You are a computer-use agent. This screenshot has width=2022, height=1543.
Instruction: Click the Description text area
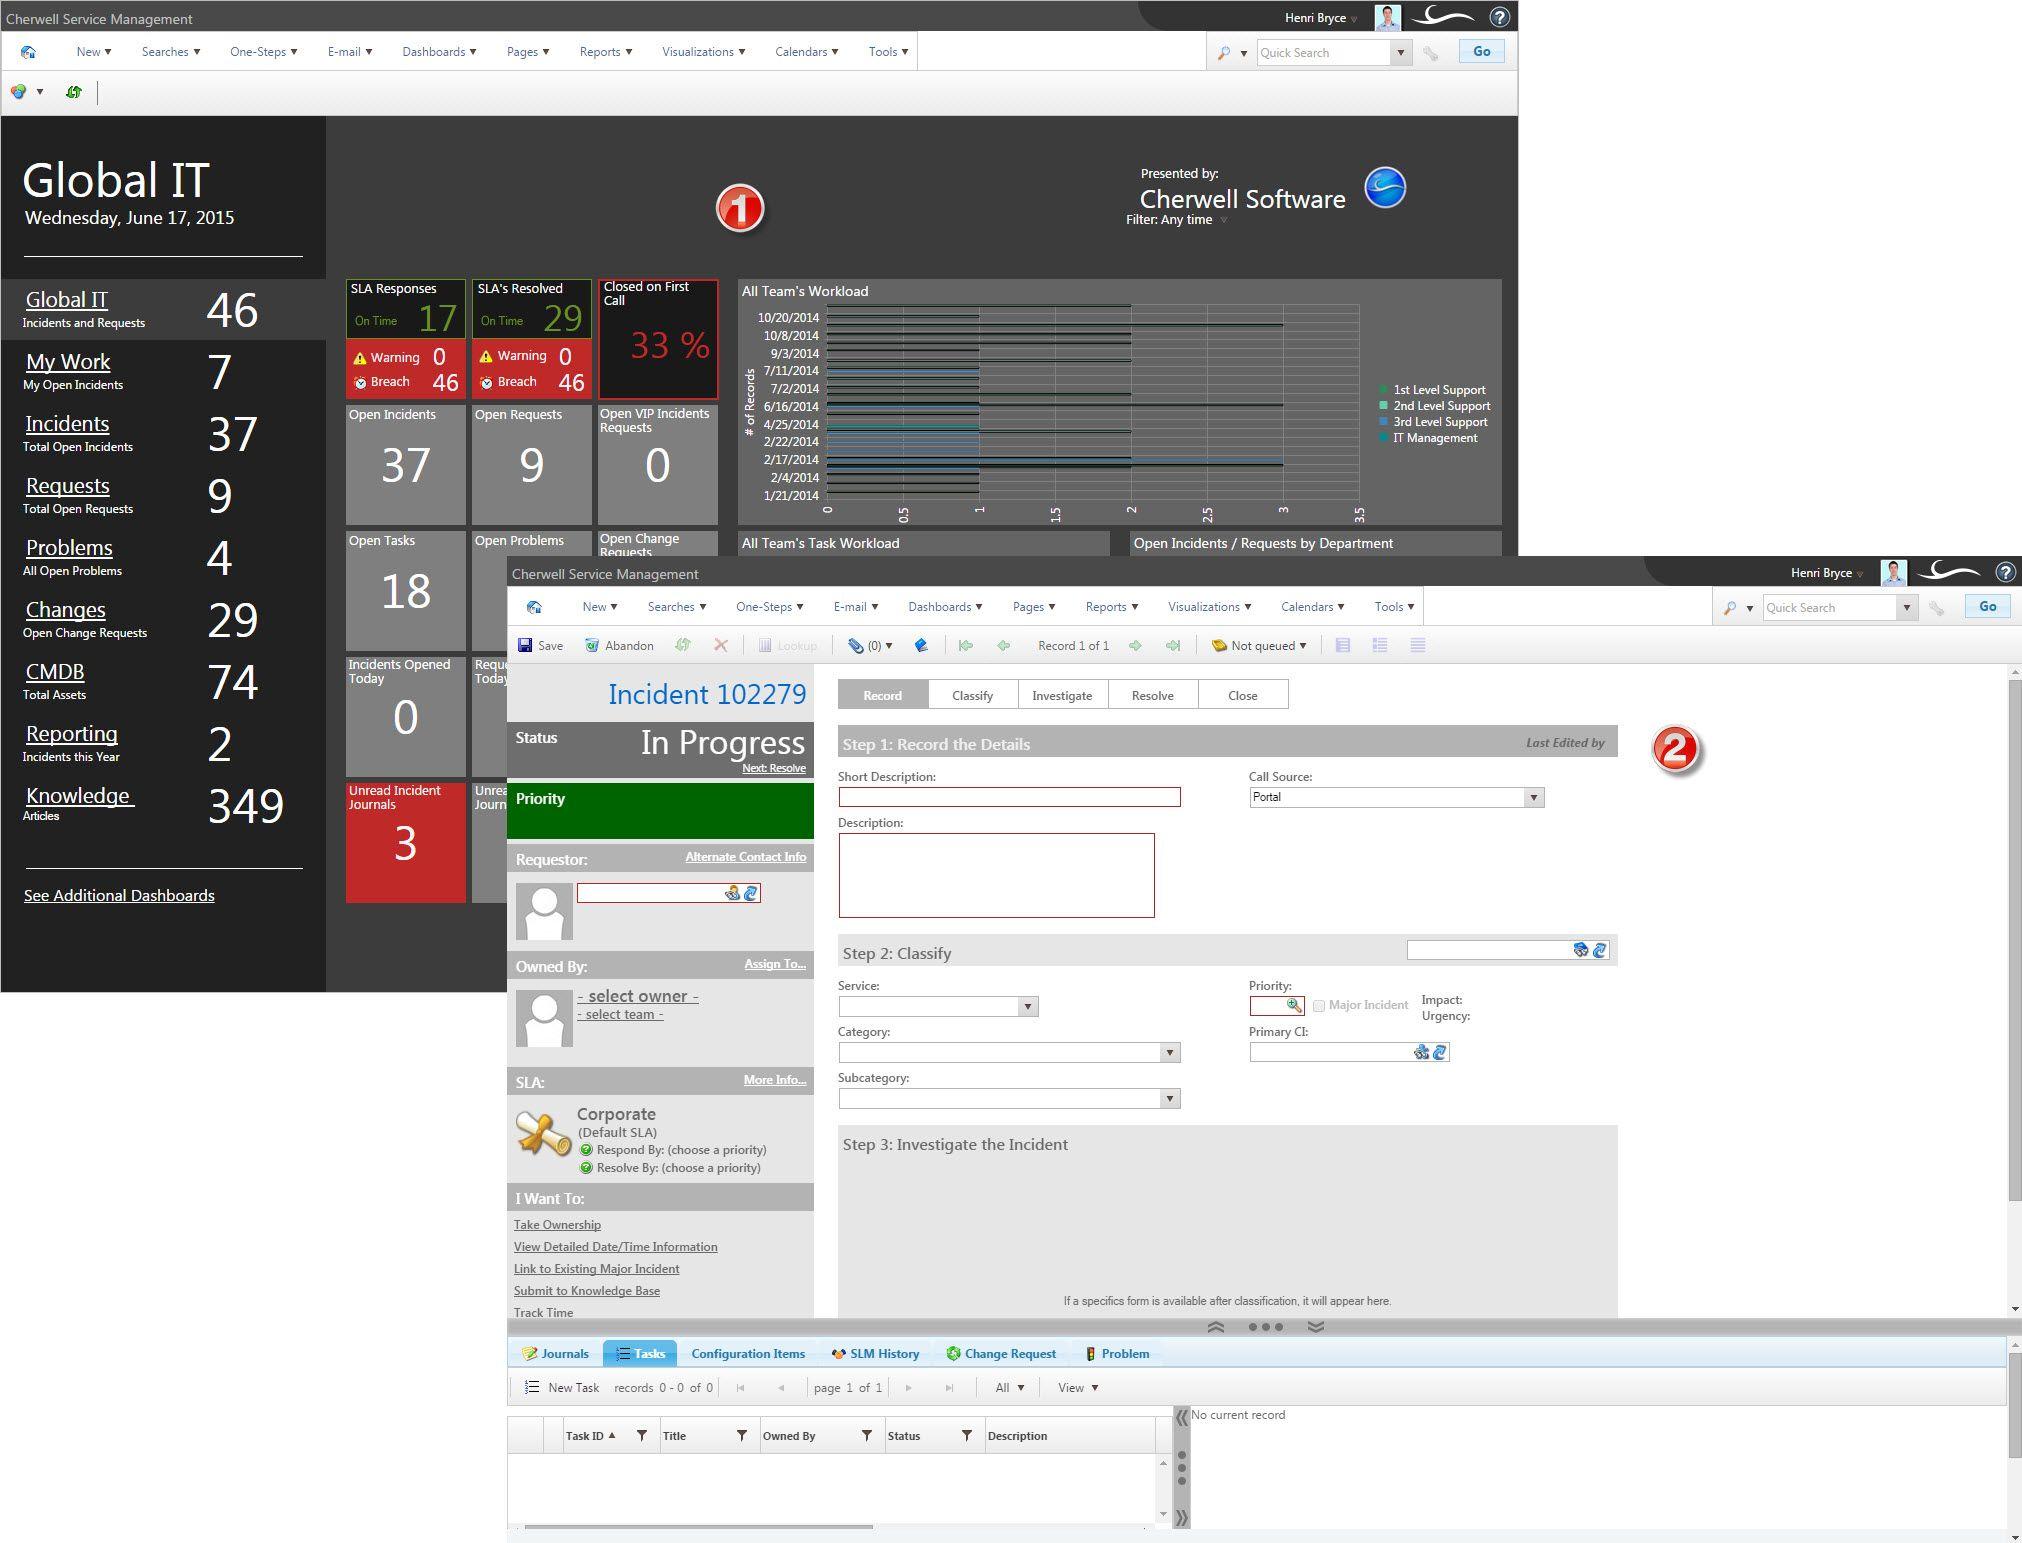pos(996,875)
